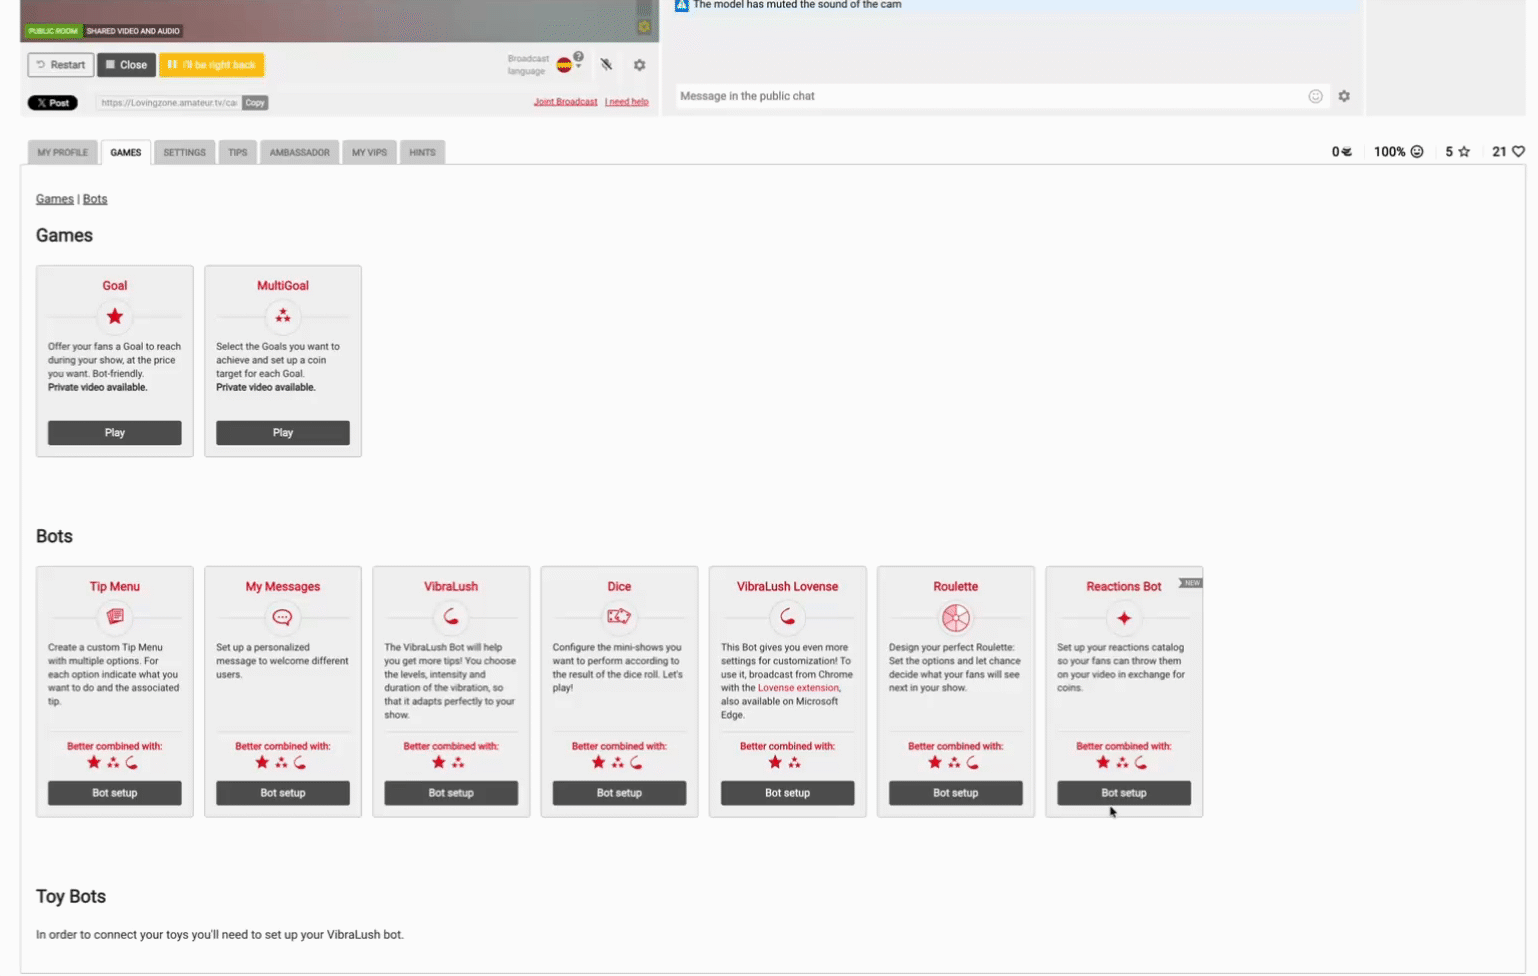Click the heart favorites counter icon
1538x976 pixels.
point(1519,152)
